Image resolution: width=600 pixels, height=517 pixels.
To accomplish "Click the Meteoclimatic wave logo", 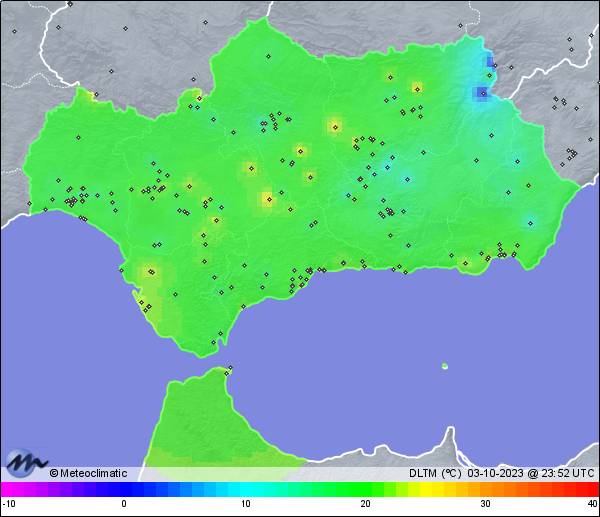I will (x=26, y=463).
